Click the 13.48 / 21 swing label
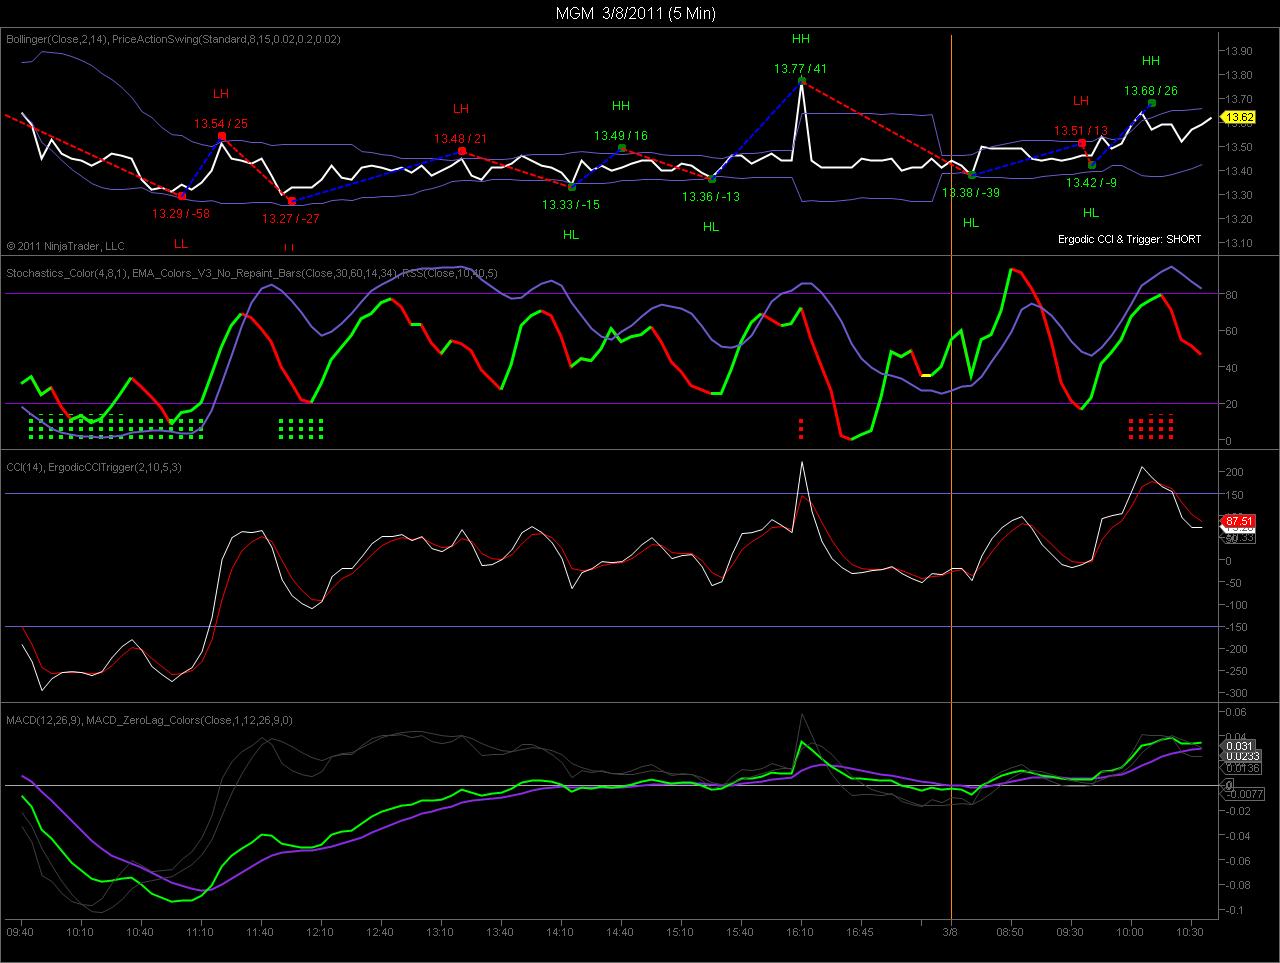Image resolution: width=1280 pixels, height=963 pixels. point(460,139)
